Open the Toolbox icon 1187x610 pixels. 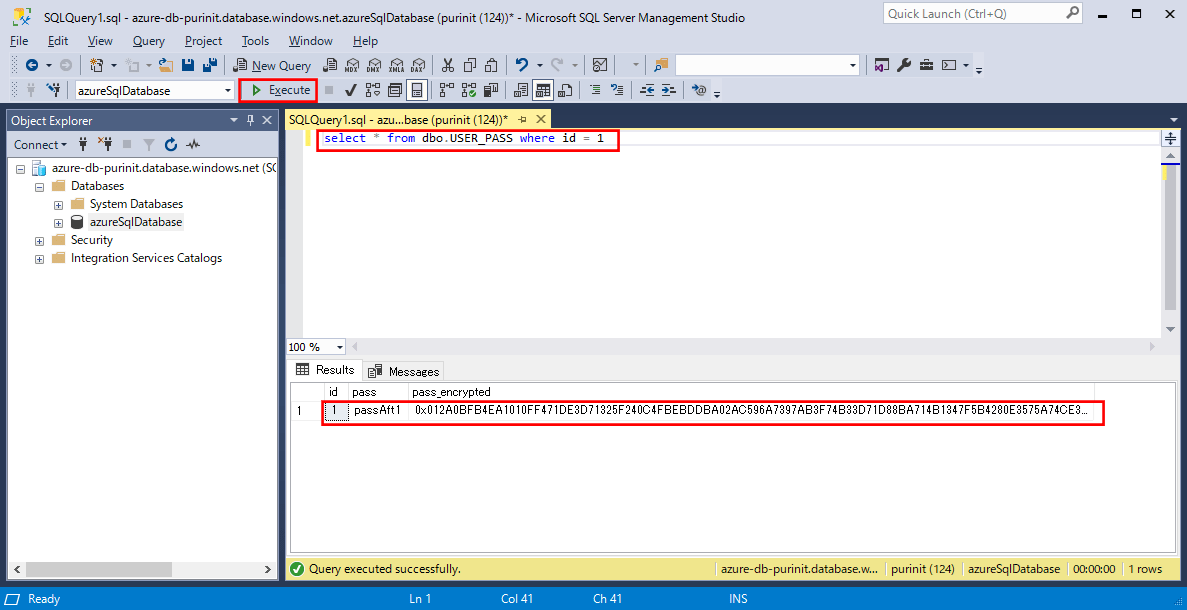pyautogui.click(x=926, y=66)
